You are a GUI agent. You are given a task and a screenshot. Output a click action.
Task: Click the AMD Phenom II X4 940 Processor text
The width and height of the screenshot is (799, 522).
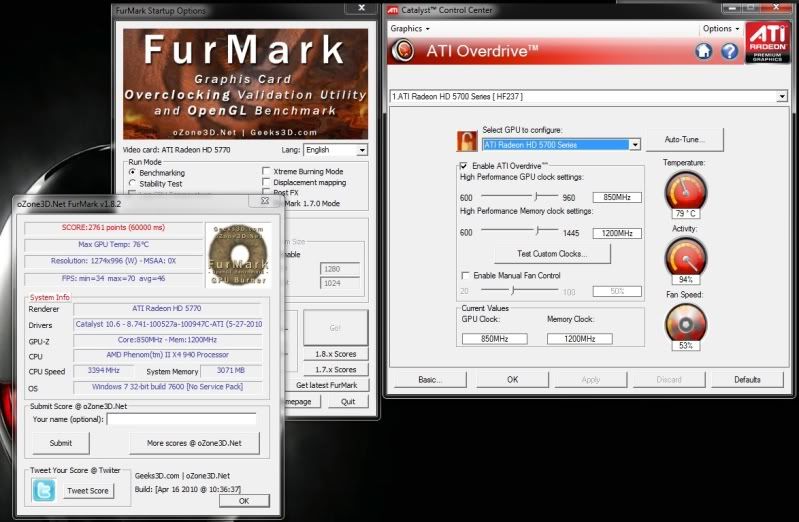tap(168, 355)
